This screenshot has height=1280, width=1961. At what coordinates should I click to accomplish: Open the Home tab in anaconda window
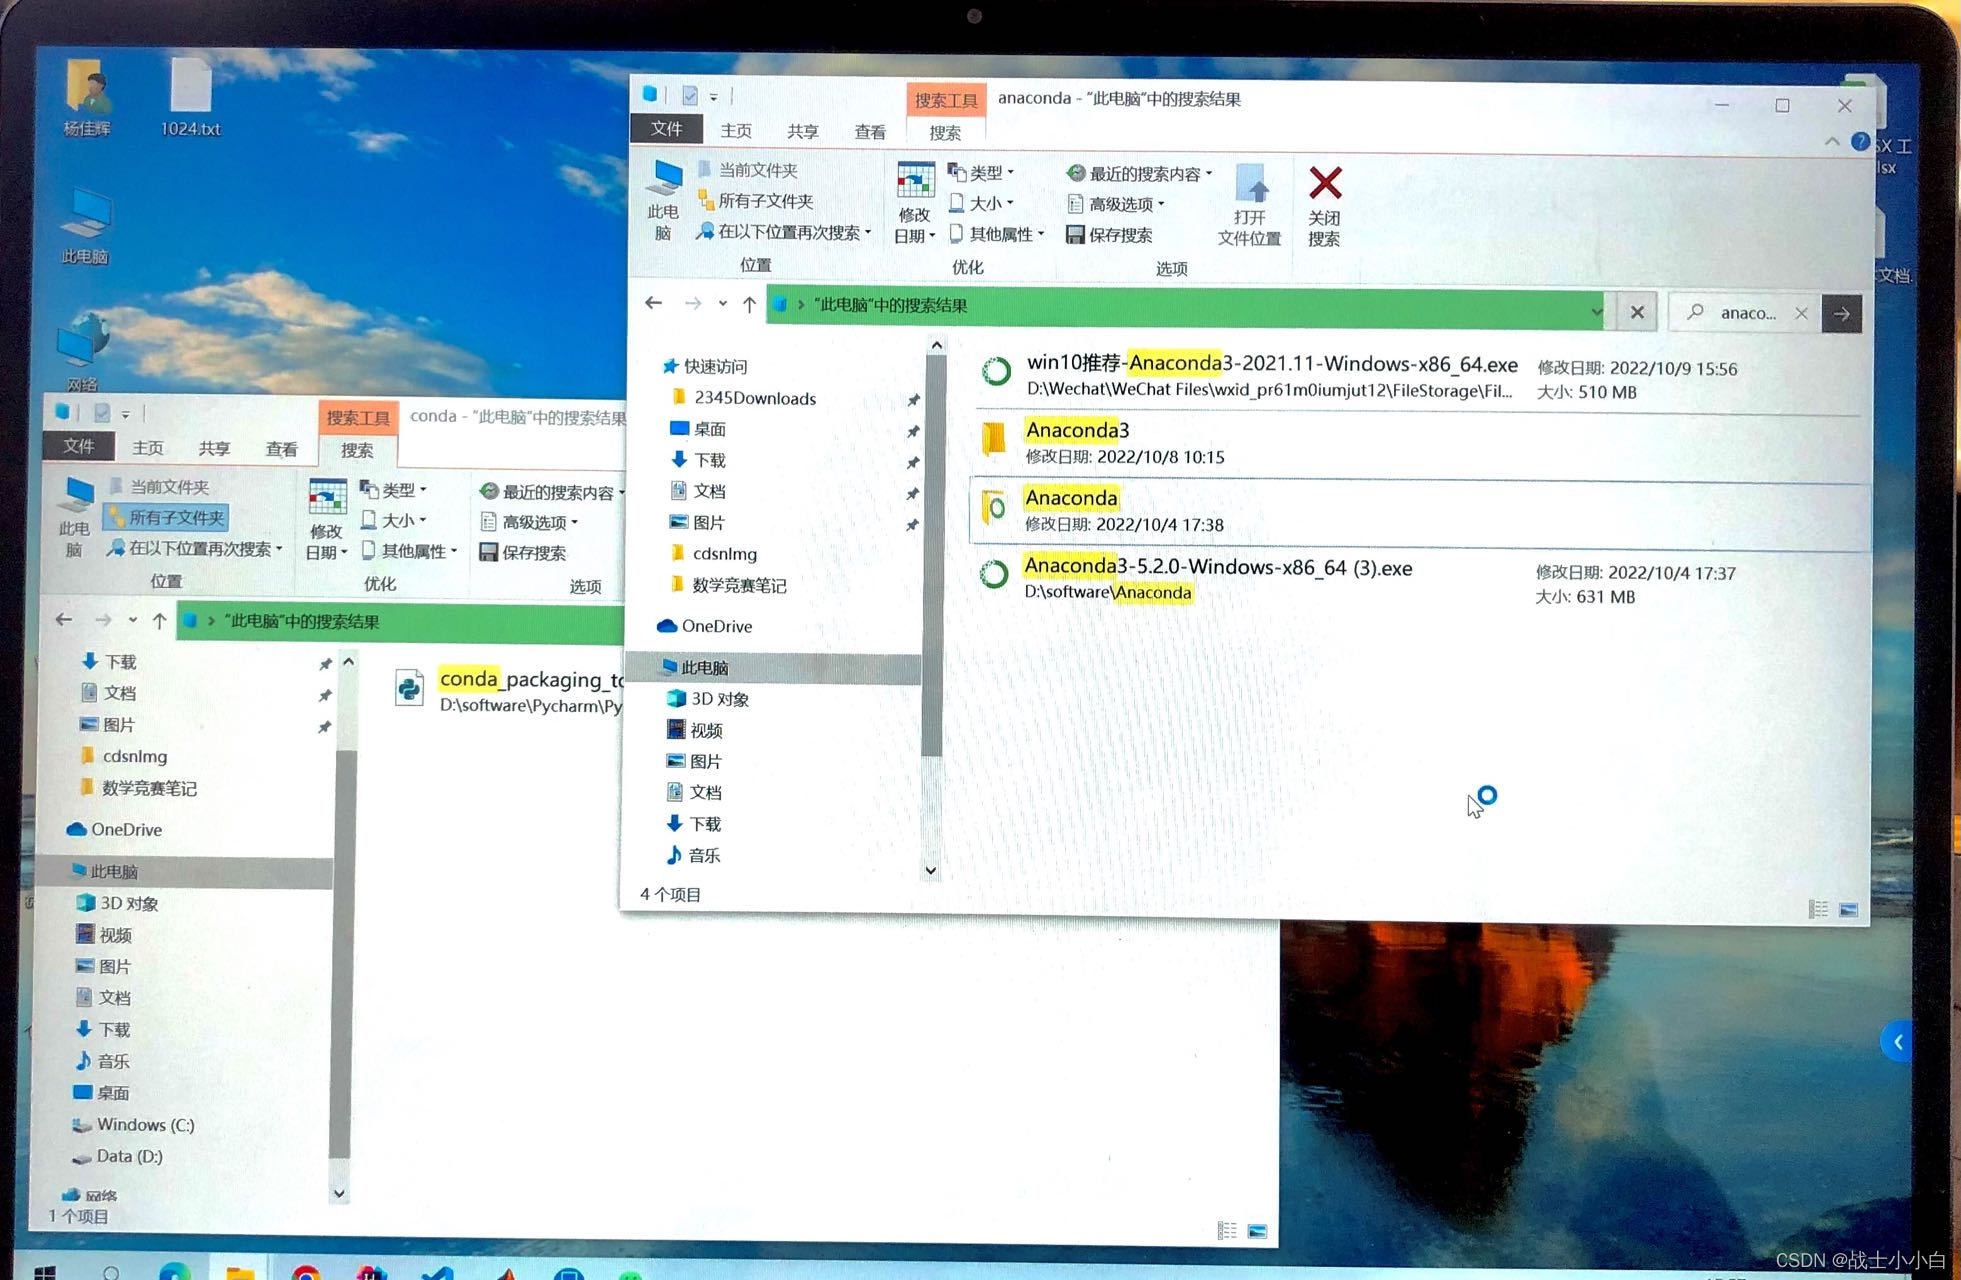coord(736,131)
